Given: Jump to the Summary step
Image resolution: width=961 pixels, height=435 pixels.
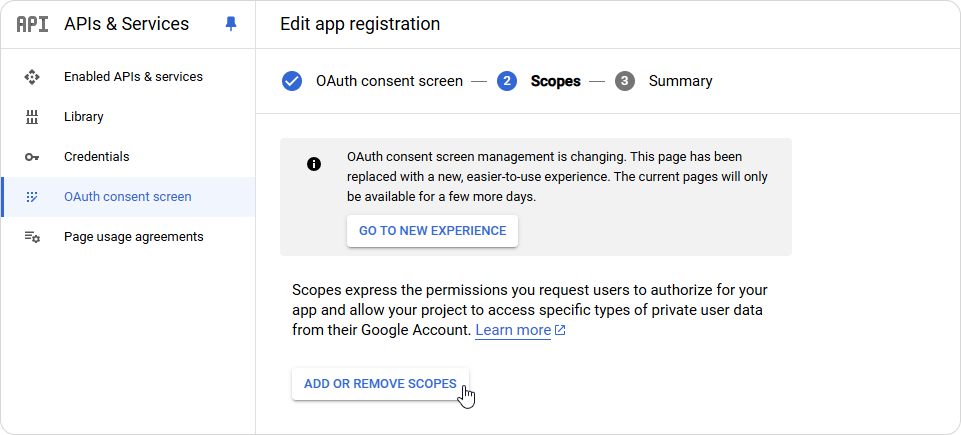Looking at the screenshot, I should 680,81.
